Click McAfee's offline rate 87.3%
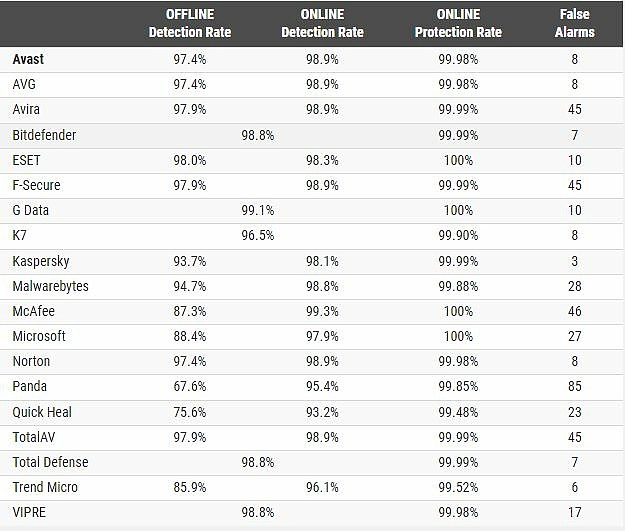This screenshot has width=625, height=531. coord(190,311)
